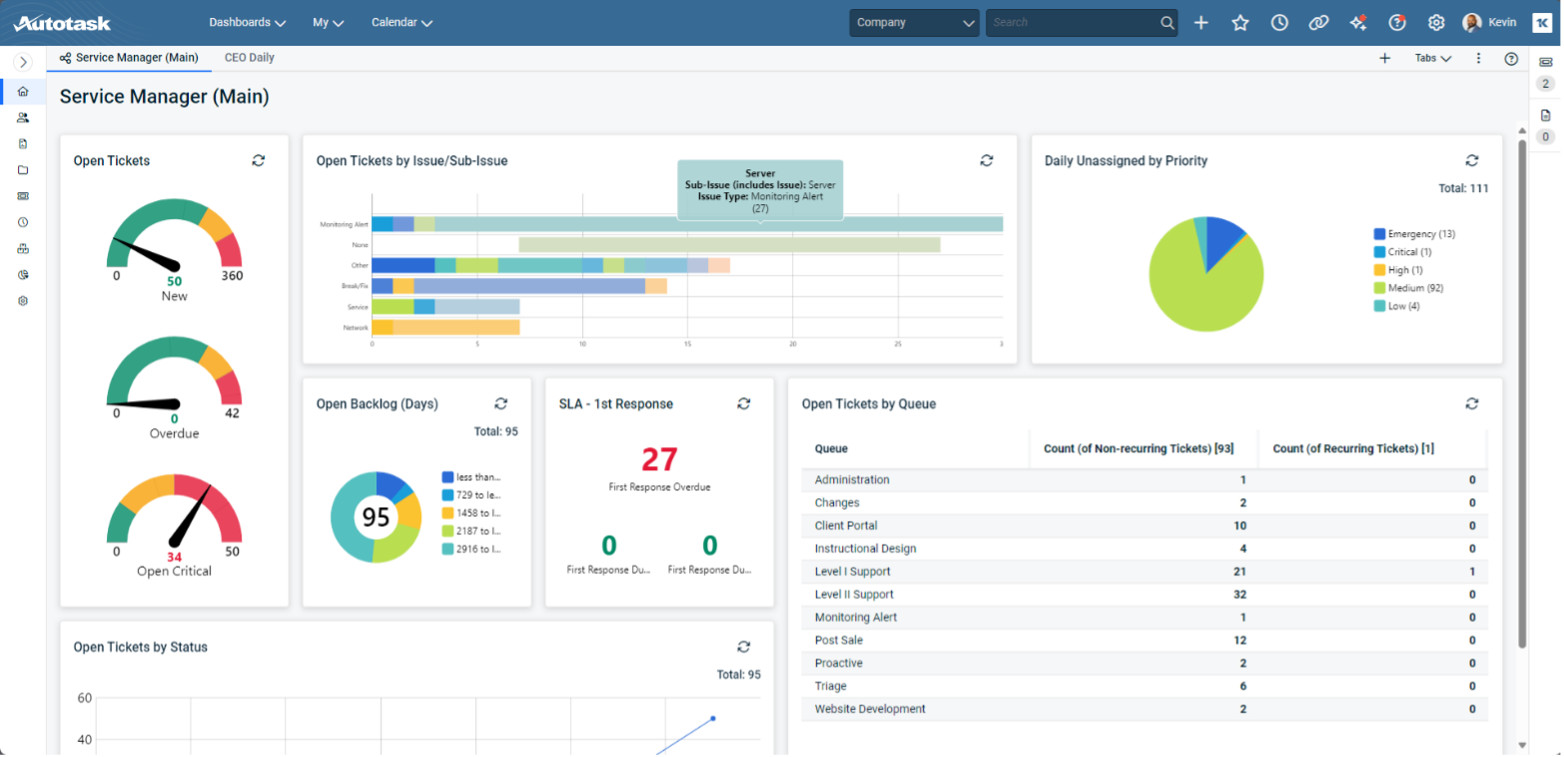Viewport: 1564px width, 757px height.
Task: Open the timesheets clock icon in sidebar
Action: coord(22,222)
